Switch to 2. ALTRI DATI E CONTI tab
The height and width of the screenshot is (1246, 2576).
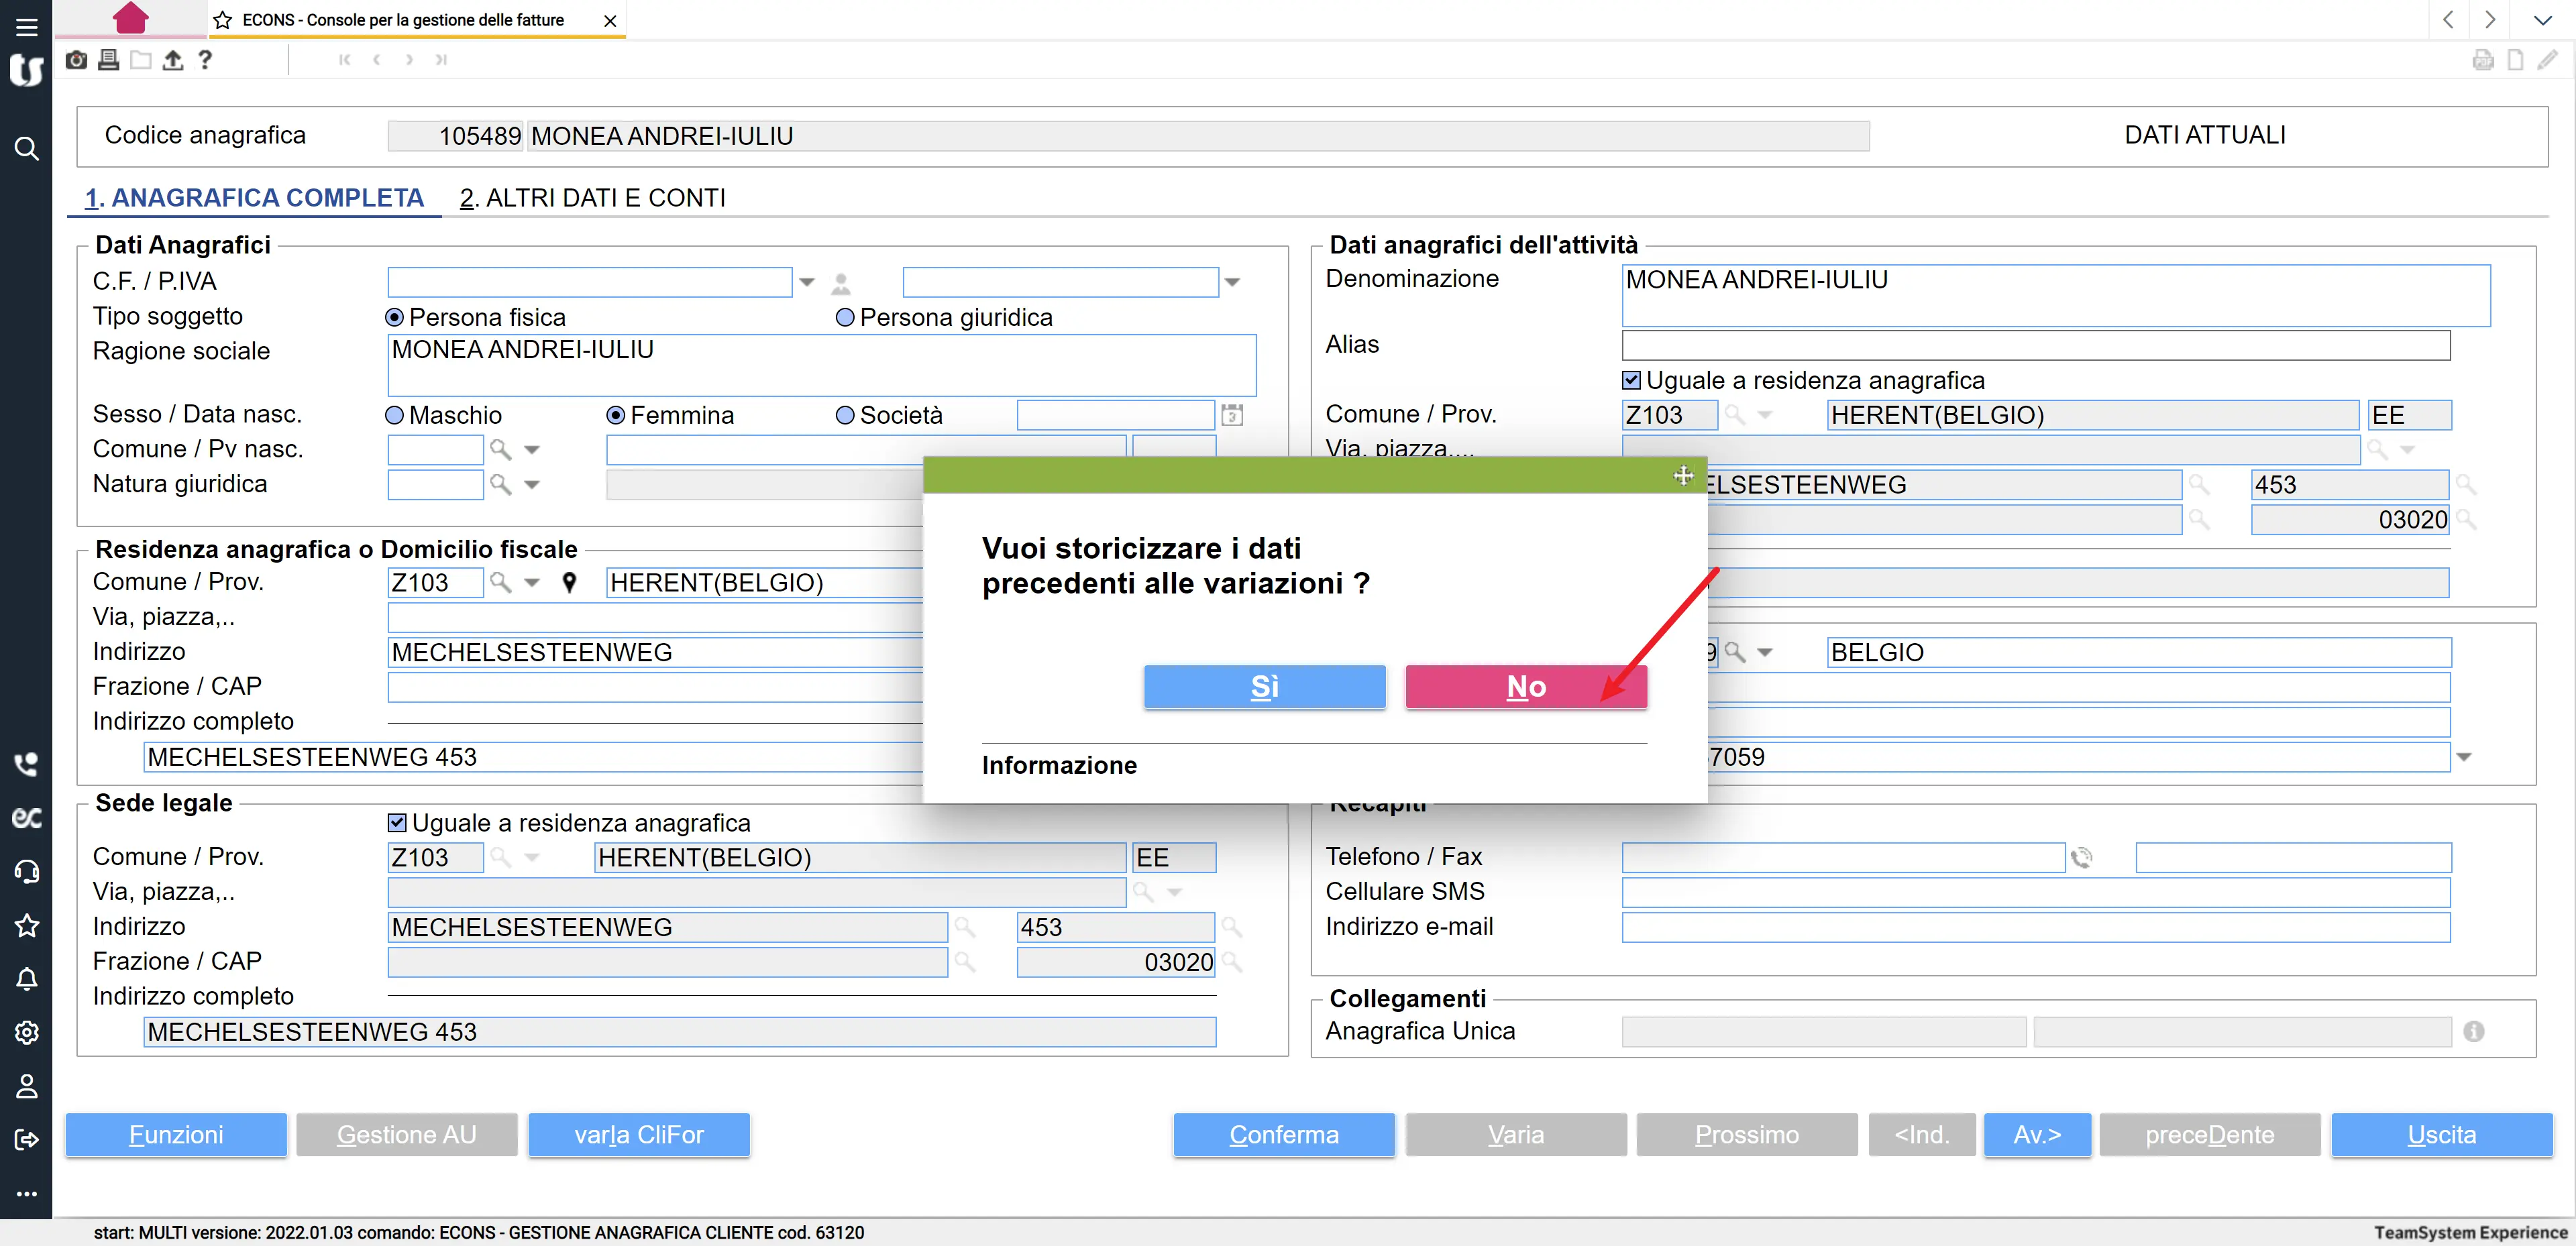point(592,198)
